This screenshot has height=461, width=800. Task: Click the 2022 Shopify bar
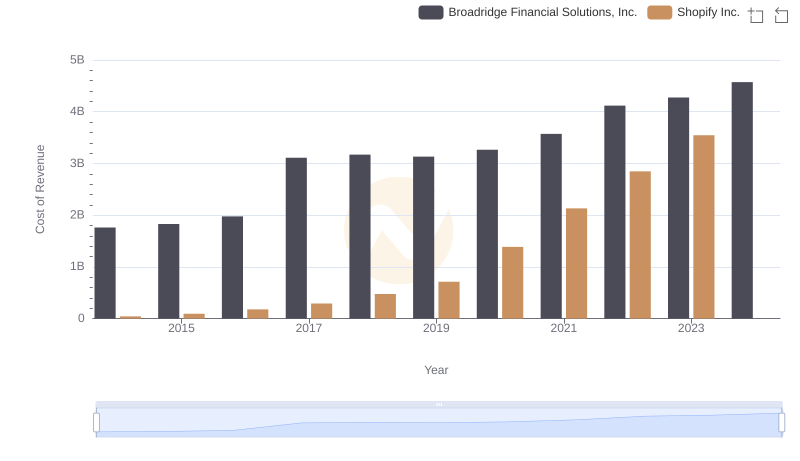640,245
